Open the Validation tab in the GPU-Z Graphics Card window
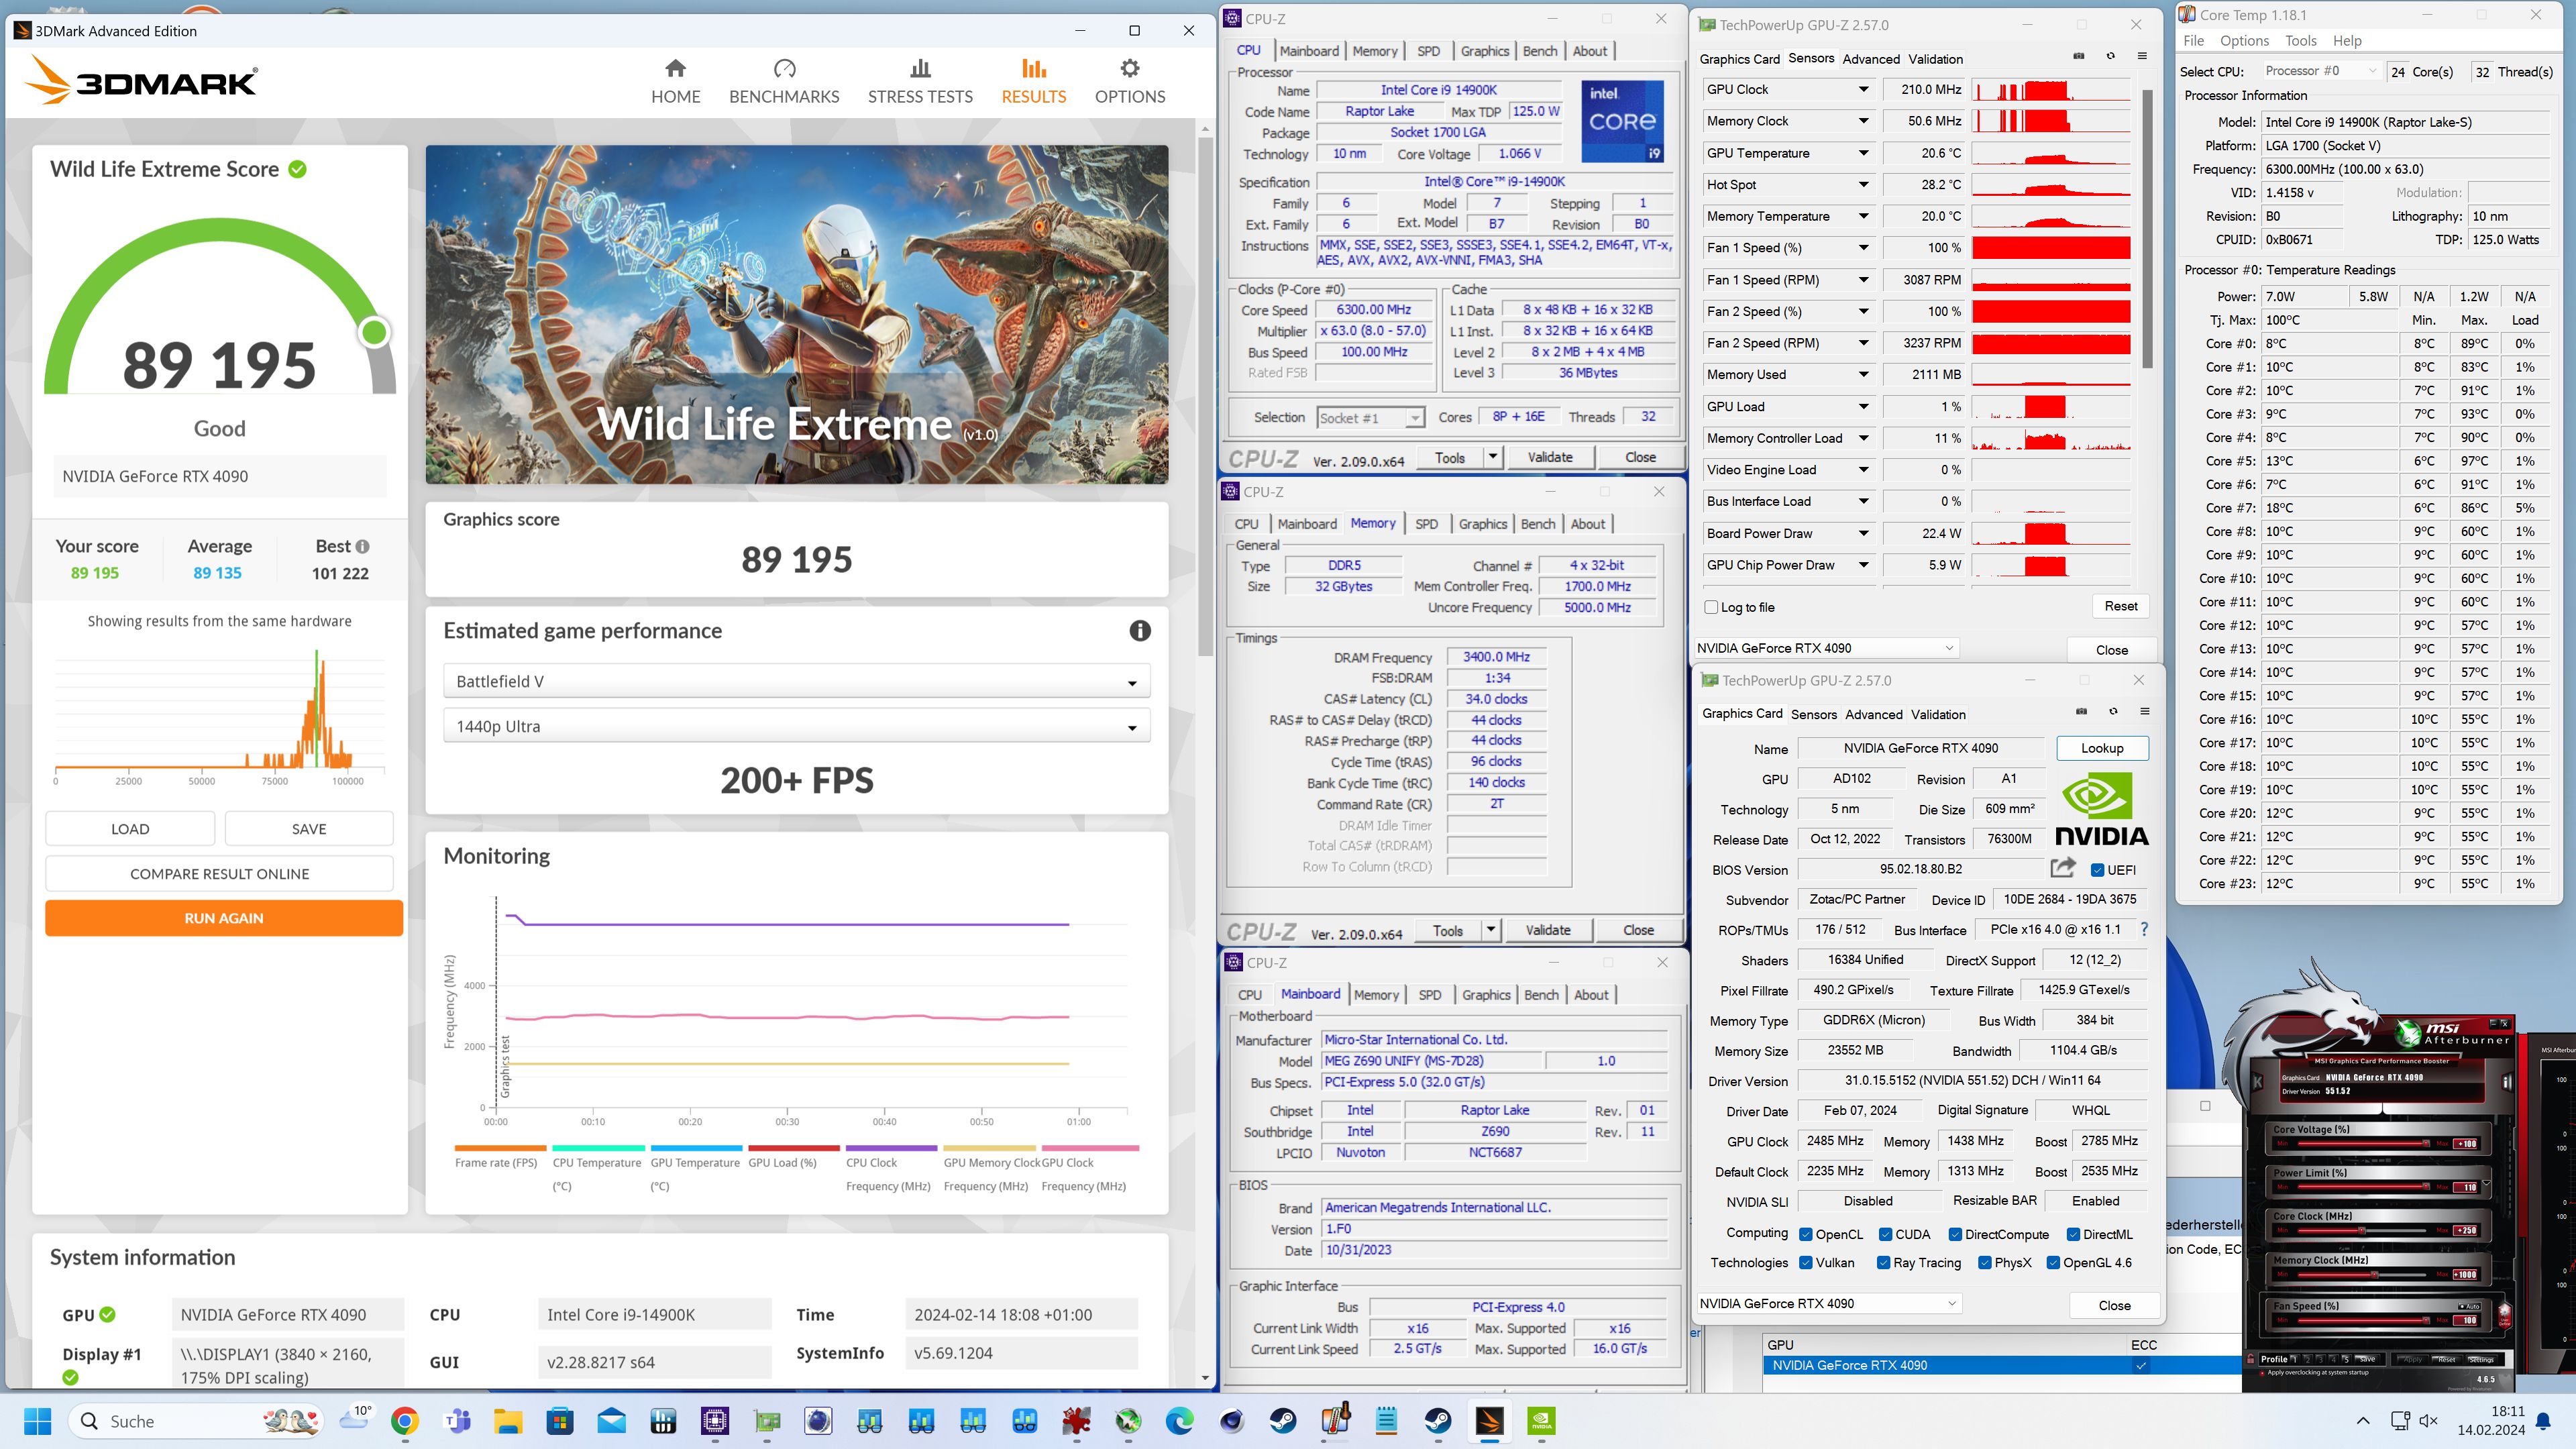The height and width of the screenshot is (1449, 2576). [1938, 714]
